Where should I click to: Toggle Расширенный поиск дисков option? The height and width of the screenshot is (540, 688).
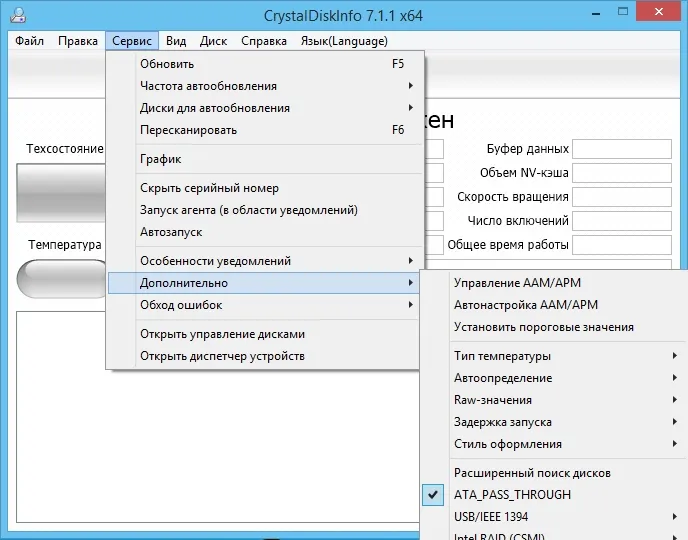click(x=554, y=473)
